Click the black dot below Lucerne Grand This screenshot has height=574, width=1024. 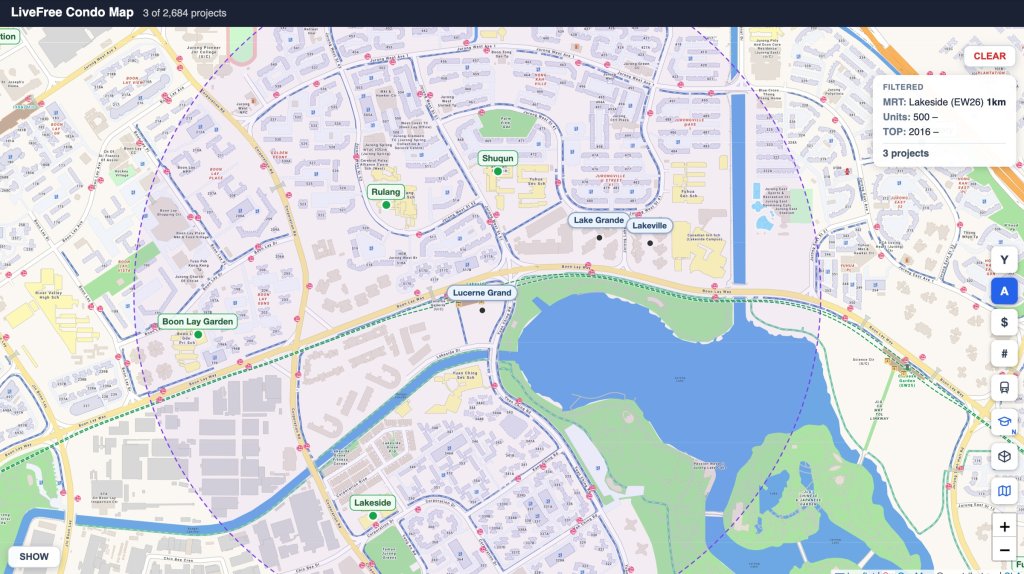(x=482, y=310)
